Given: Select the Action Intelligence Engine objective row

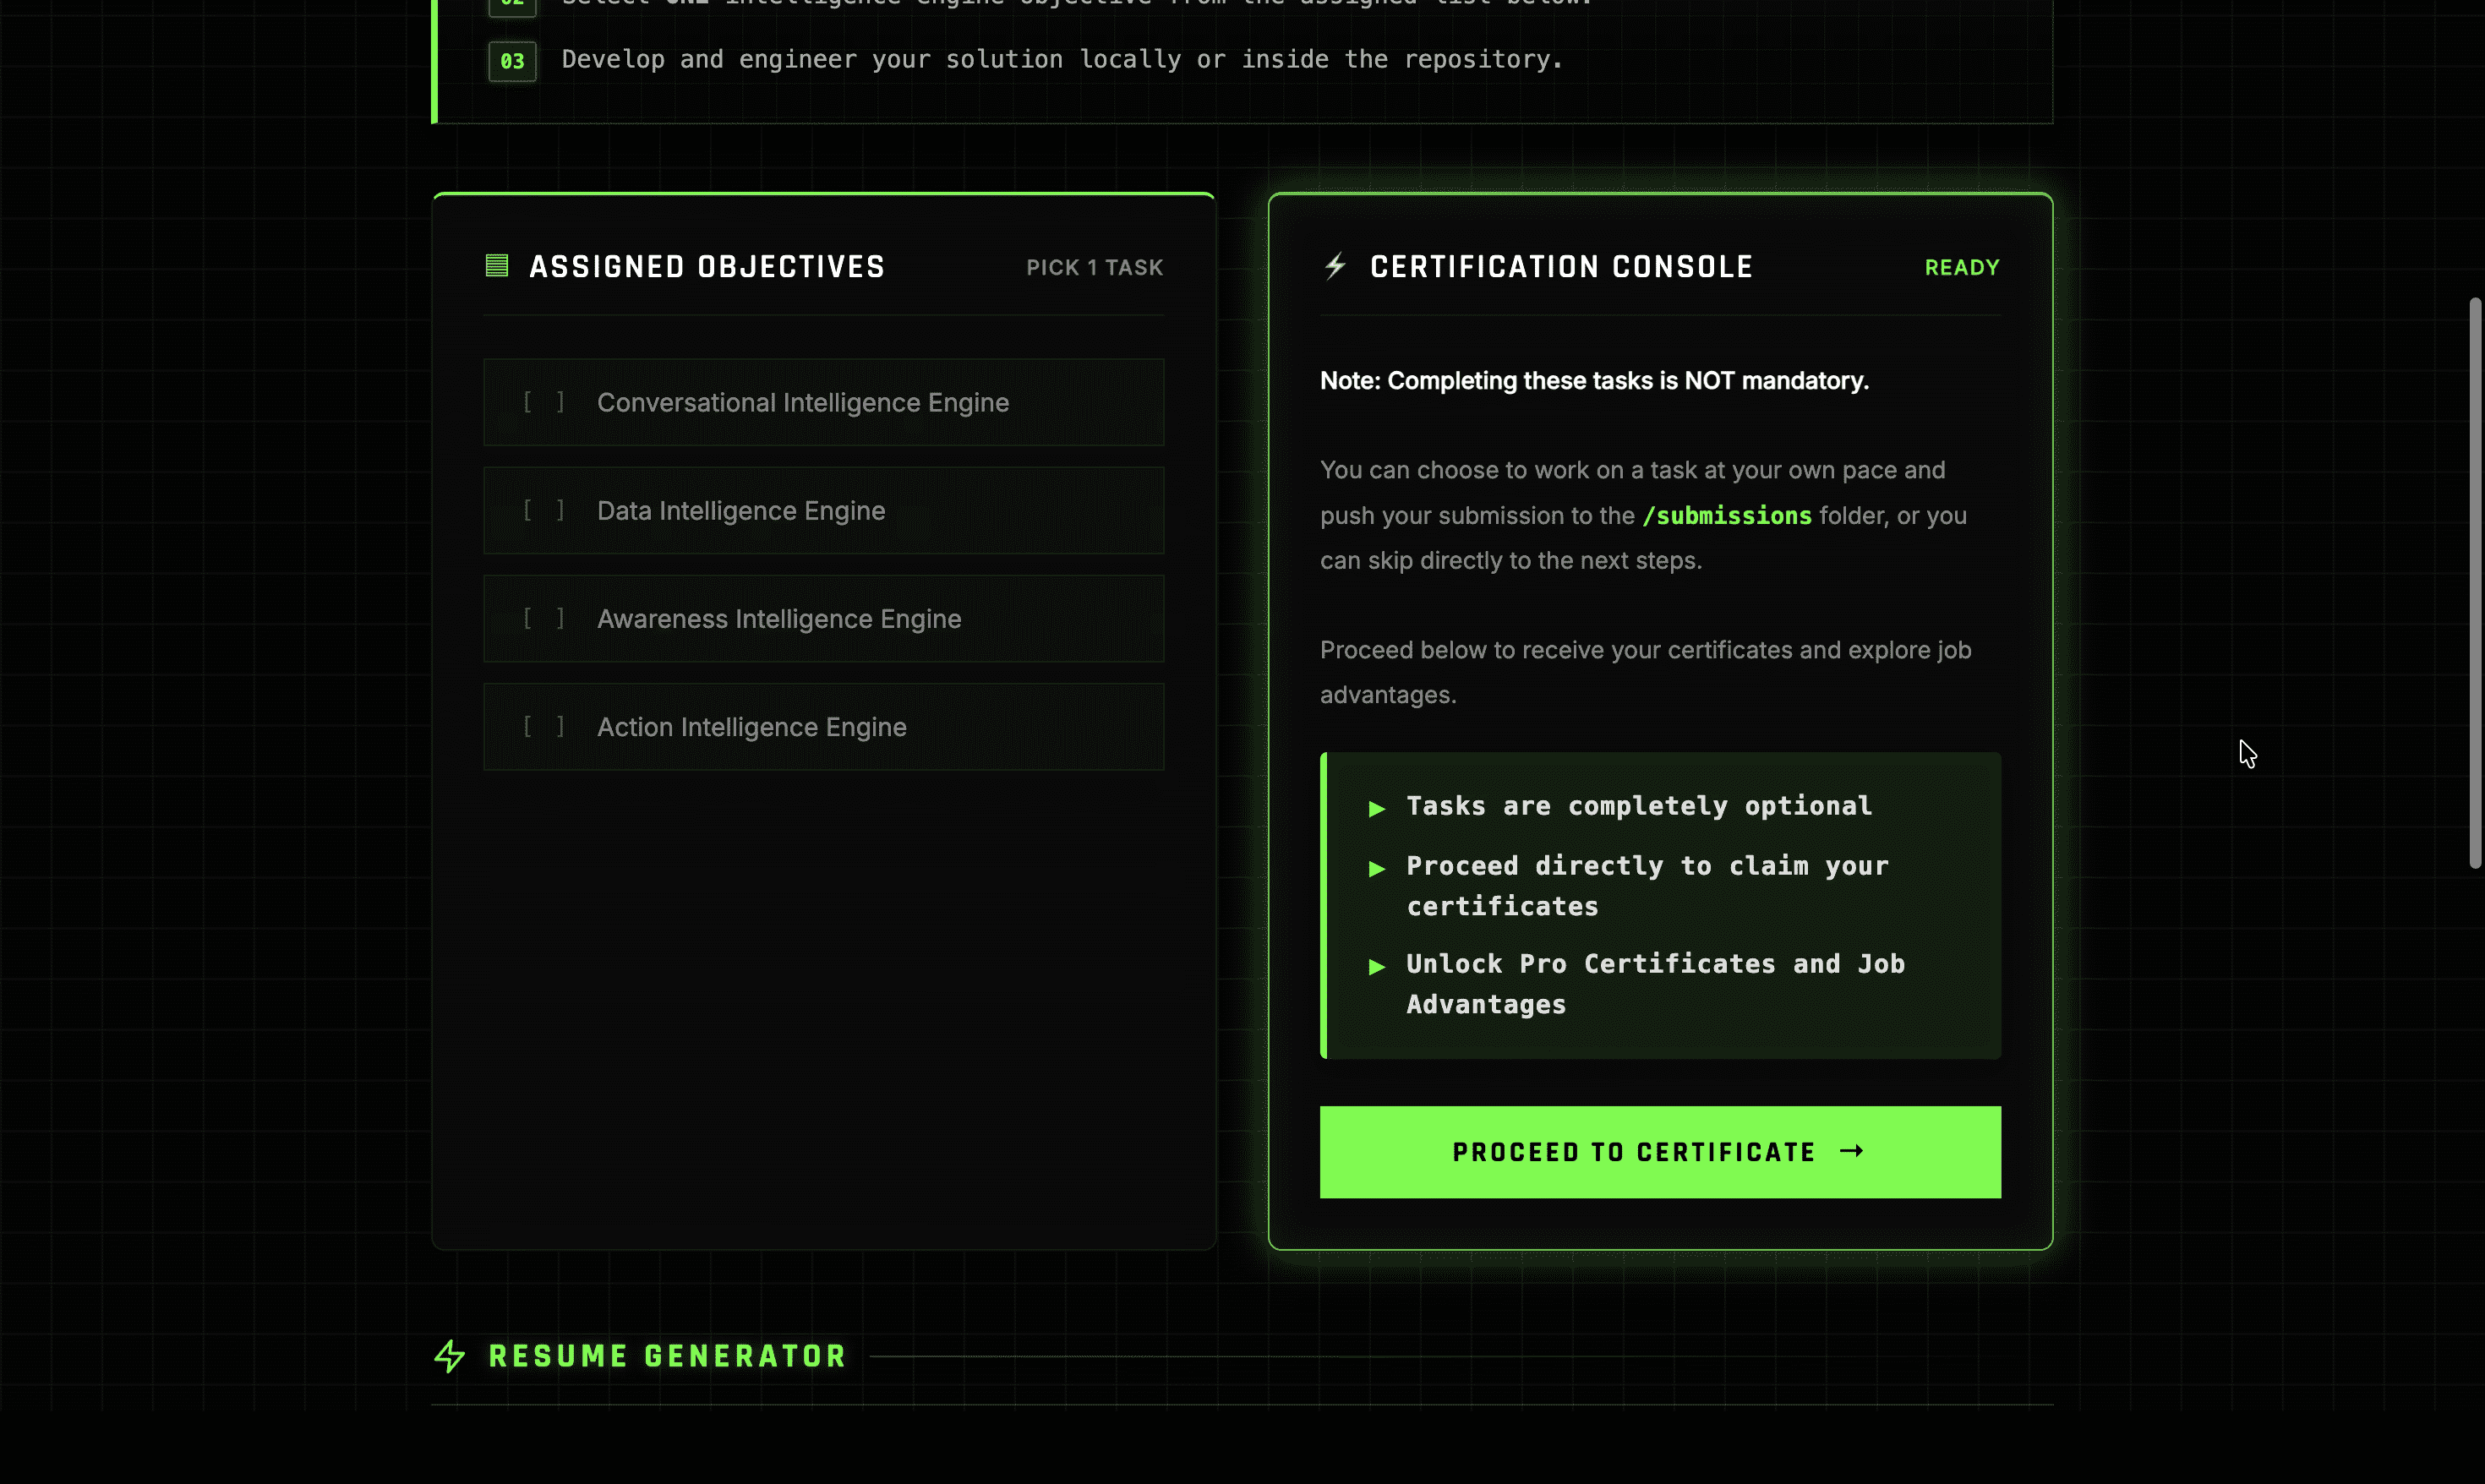Looking at the screenshot, I should 824,726.
